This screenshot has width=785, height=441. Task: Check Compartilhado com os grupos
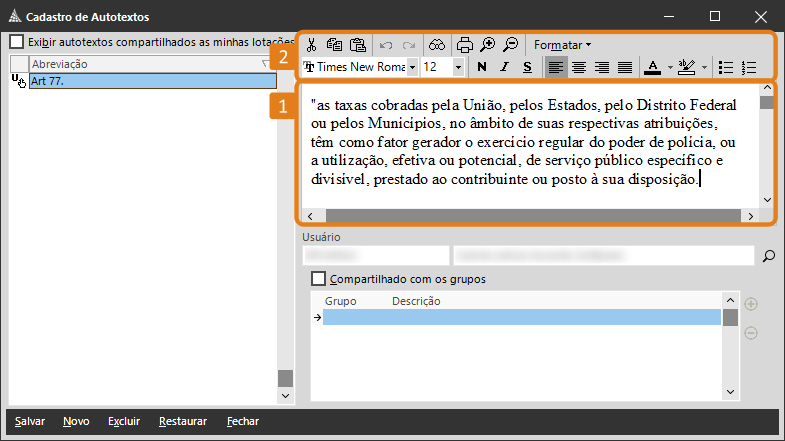tap(319, 279)
